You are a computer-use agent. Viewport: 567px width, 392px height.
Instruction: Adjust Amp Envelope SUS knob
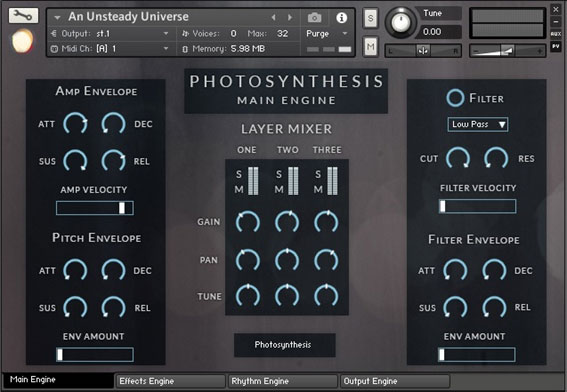[x=75, y=161]
